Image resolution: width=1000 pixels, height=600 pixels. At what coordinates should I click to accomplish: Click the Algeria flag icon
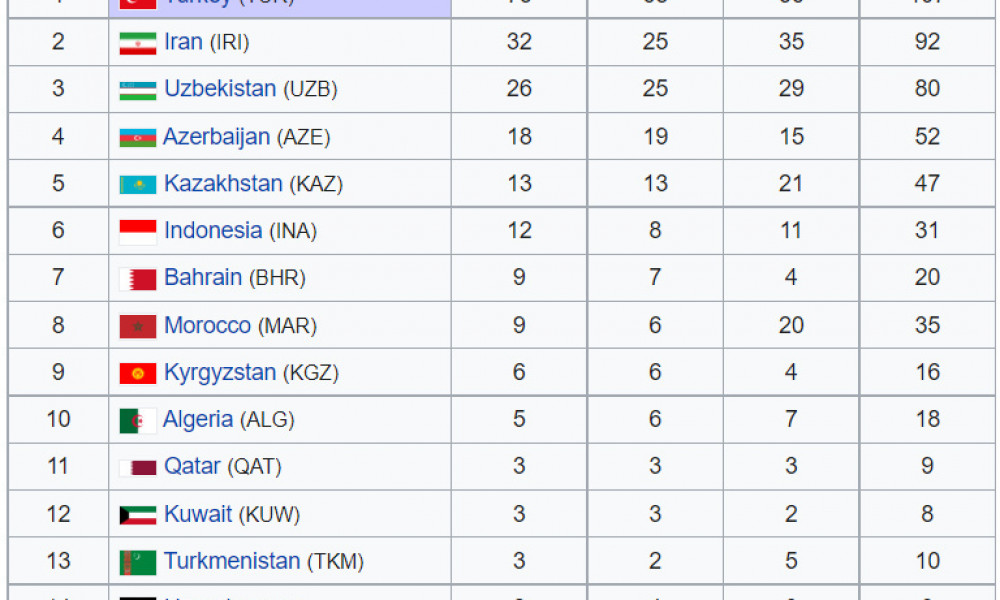[138, 421]
